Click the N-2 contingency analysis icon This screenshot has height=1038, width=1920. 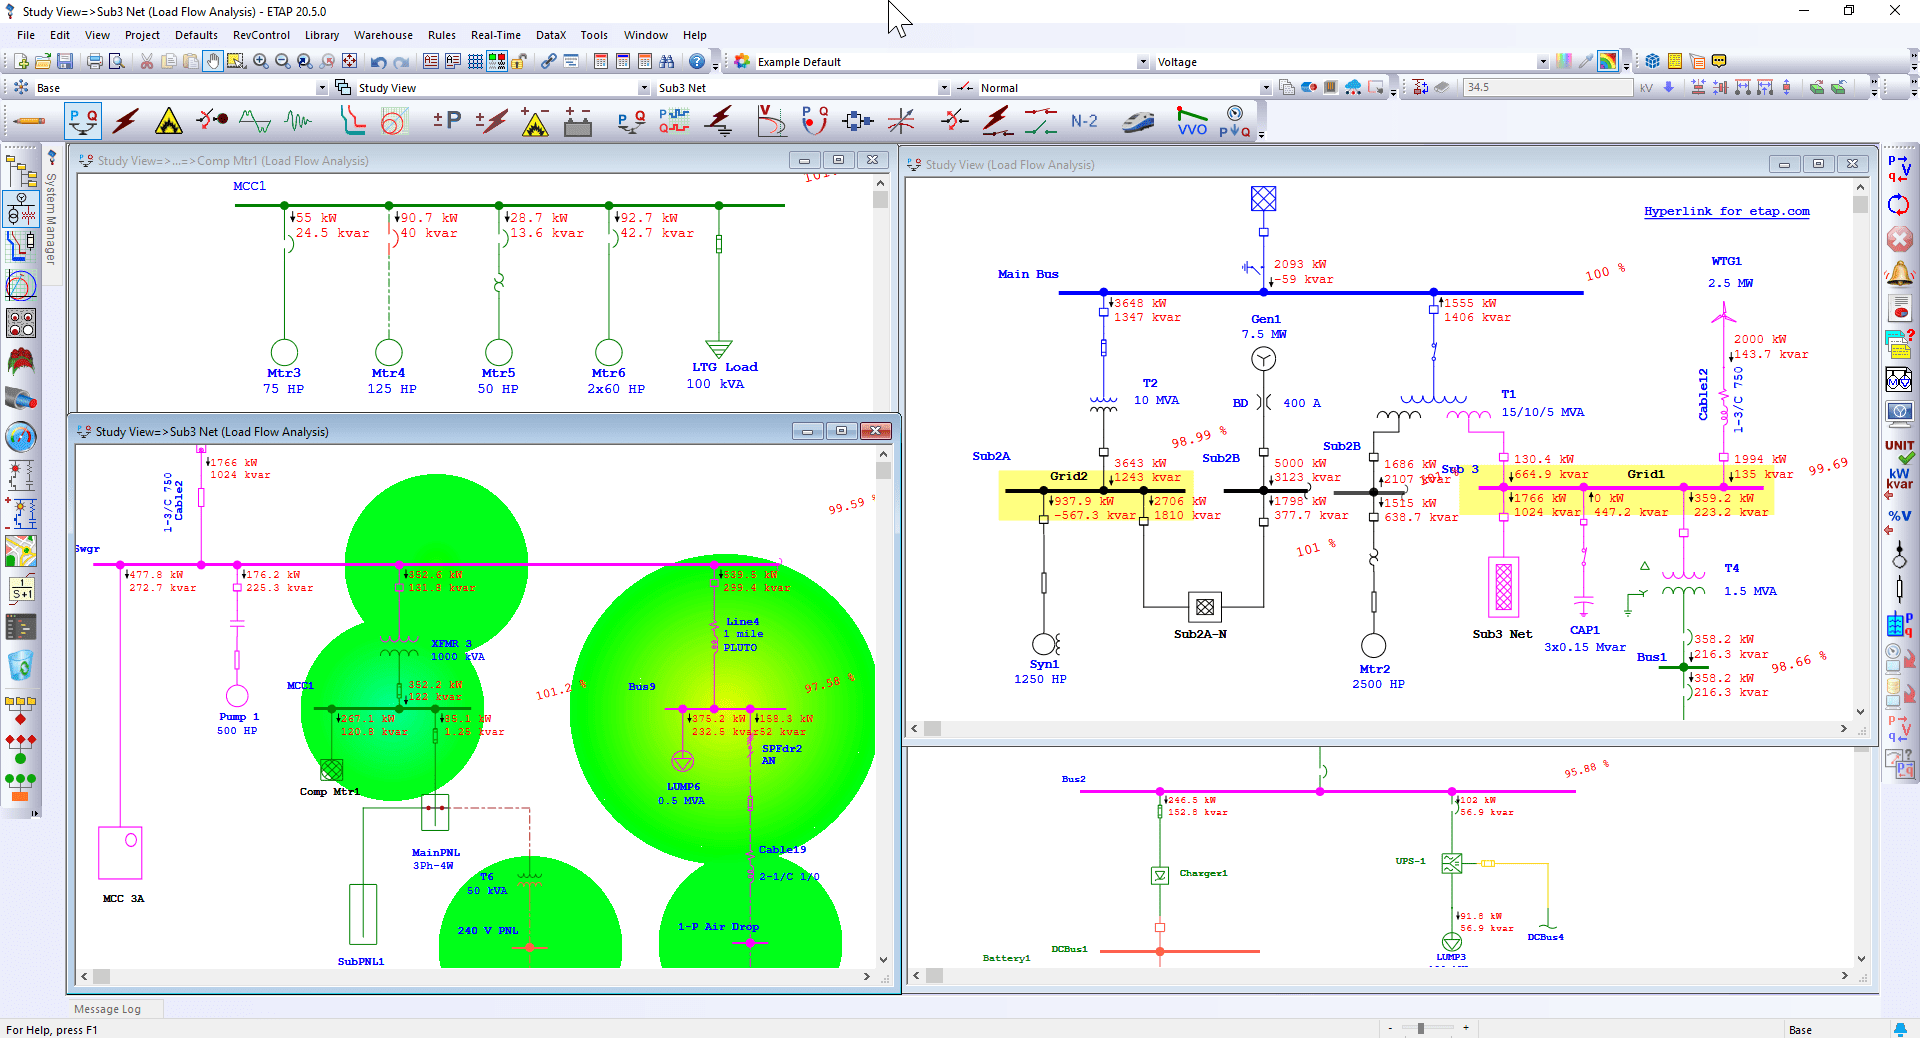[1084, 122]
